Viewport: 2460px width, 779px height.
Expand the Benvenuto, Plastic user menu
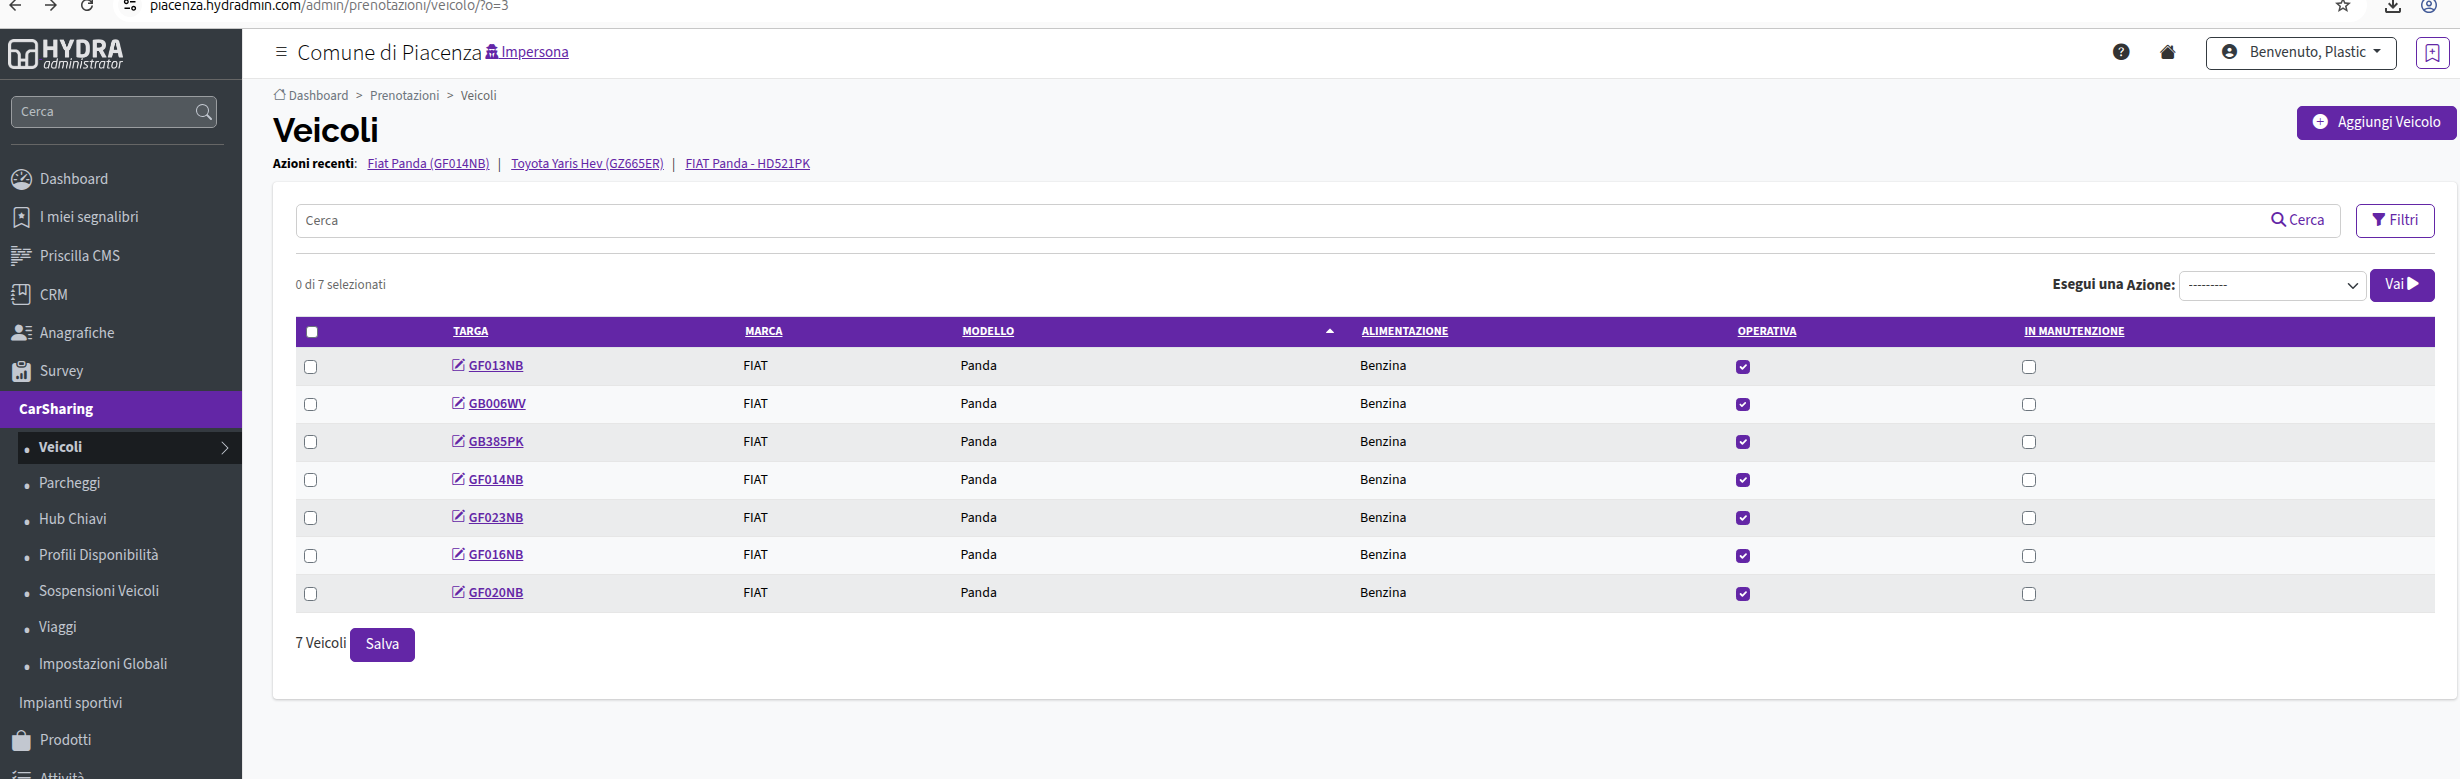coord(2301,52)
